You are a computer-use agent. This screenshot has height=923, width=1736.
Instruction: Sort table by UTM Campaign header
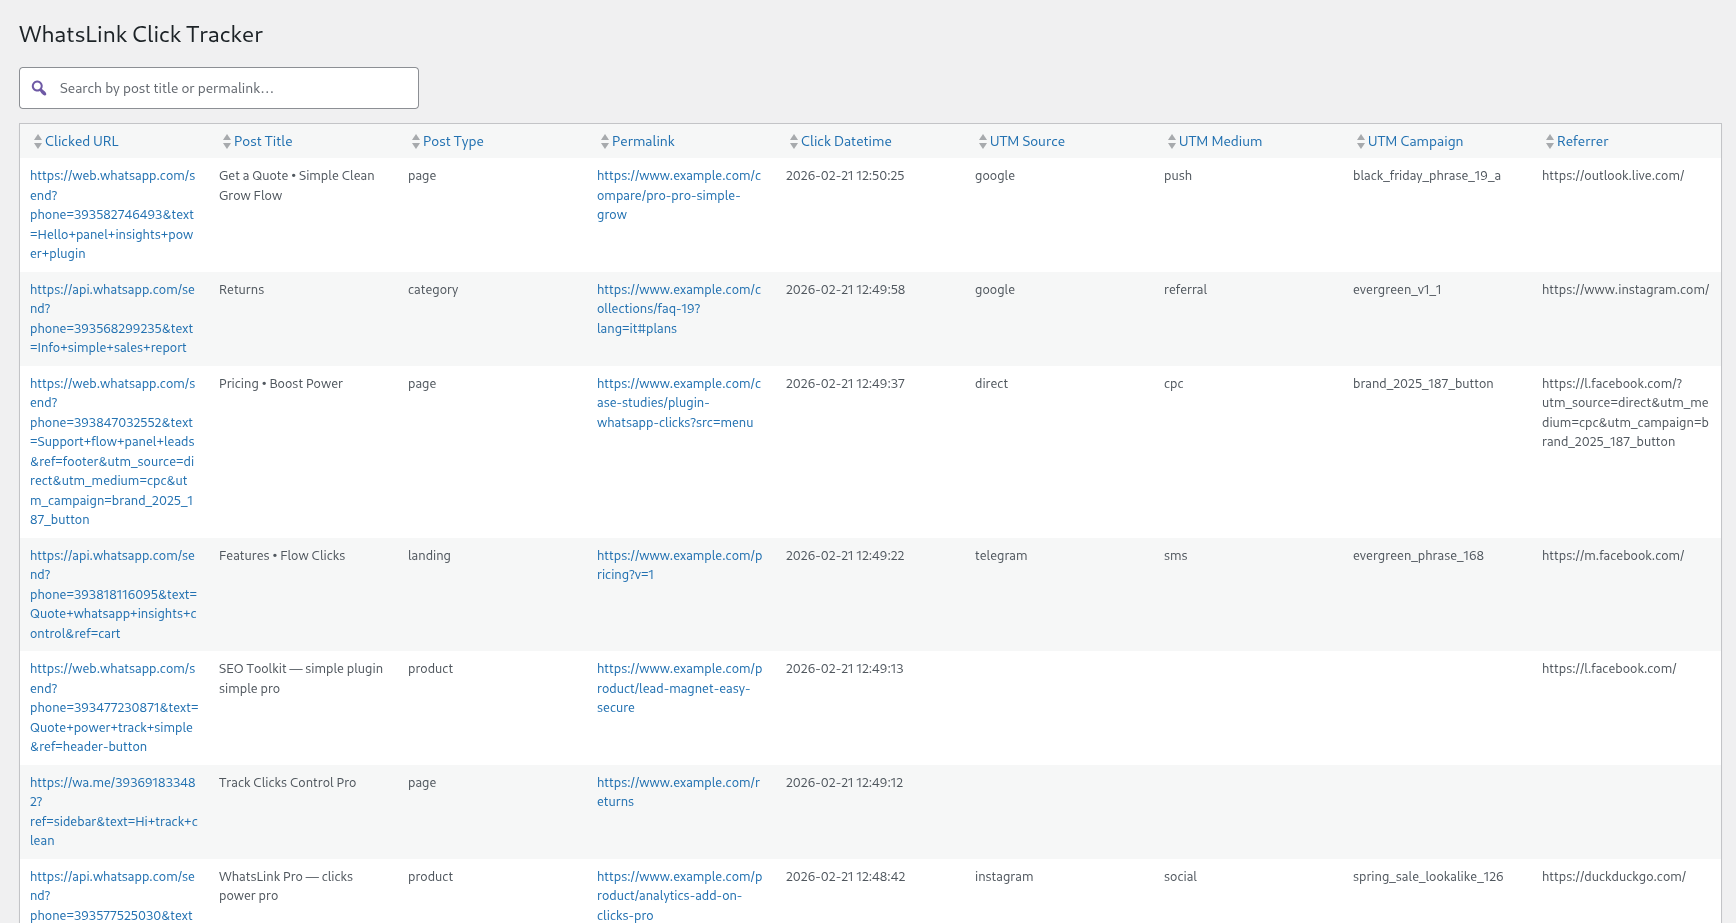1415,142
